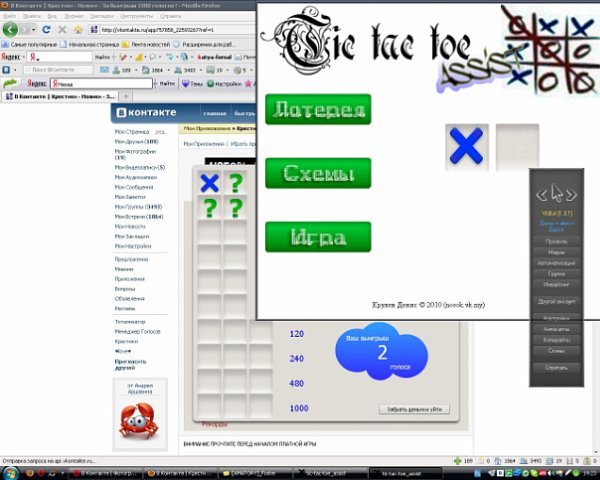Click the green Firefox back arrow
Image resolution: width=600 pixels, height=480 pixels.
(12, 30)
